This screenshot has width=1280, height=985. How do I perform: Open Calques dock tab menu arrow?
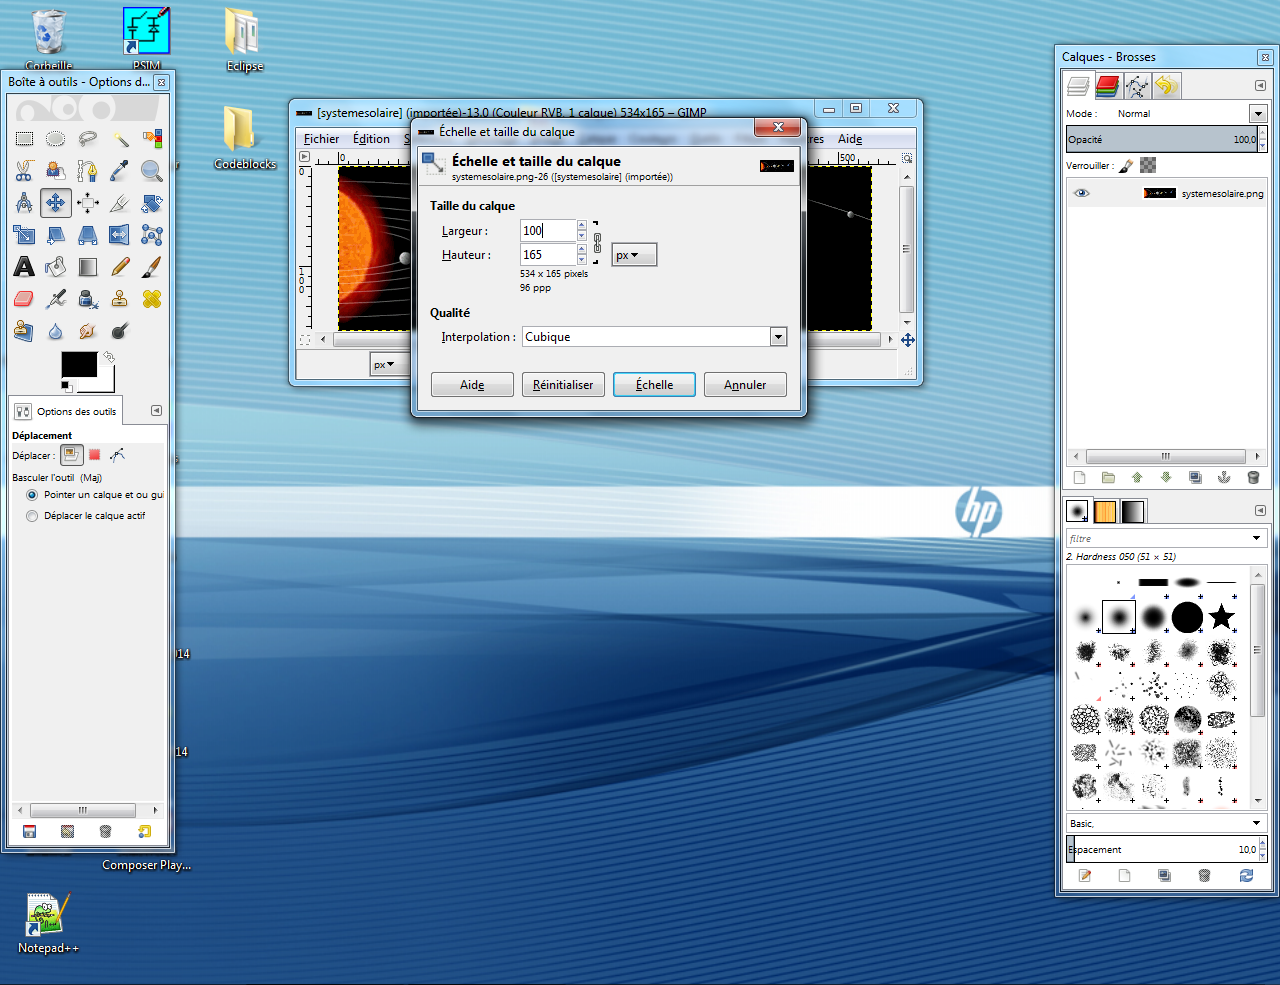pyautogui.click(x=1260, y=86)
